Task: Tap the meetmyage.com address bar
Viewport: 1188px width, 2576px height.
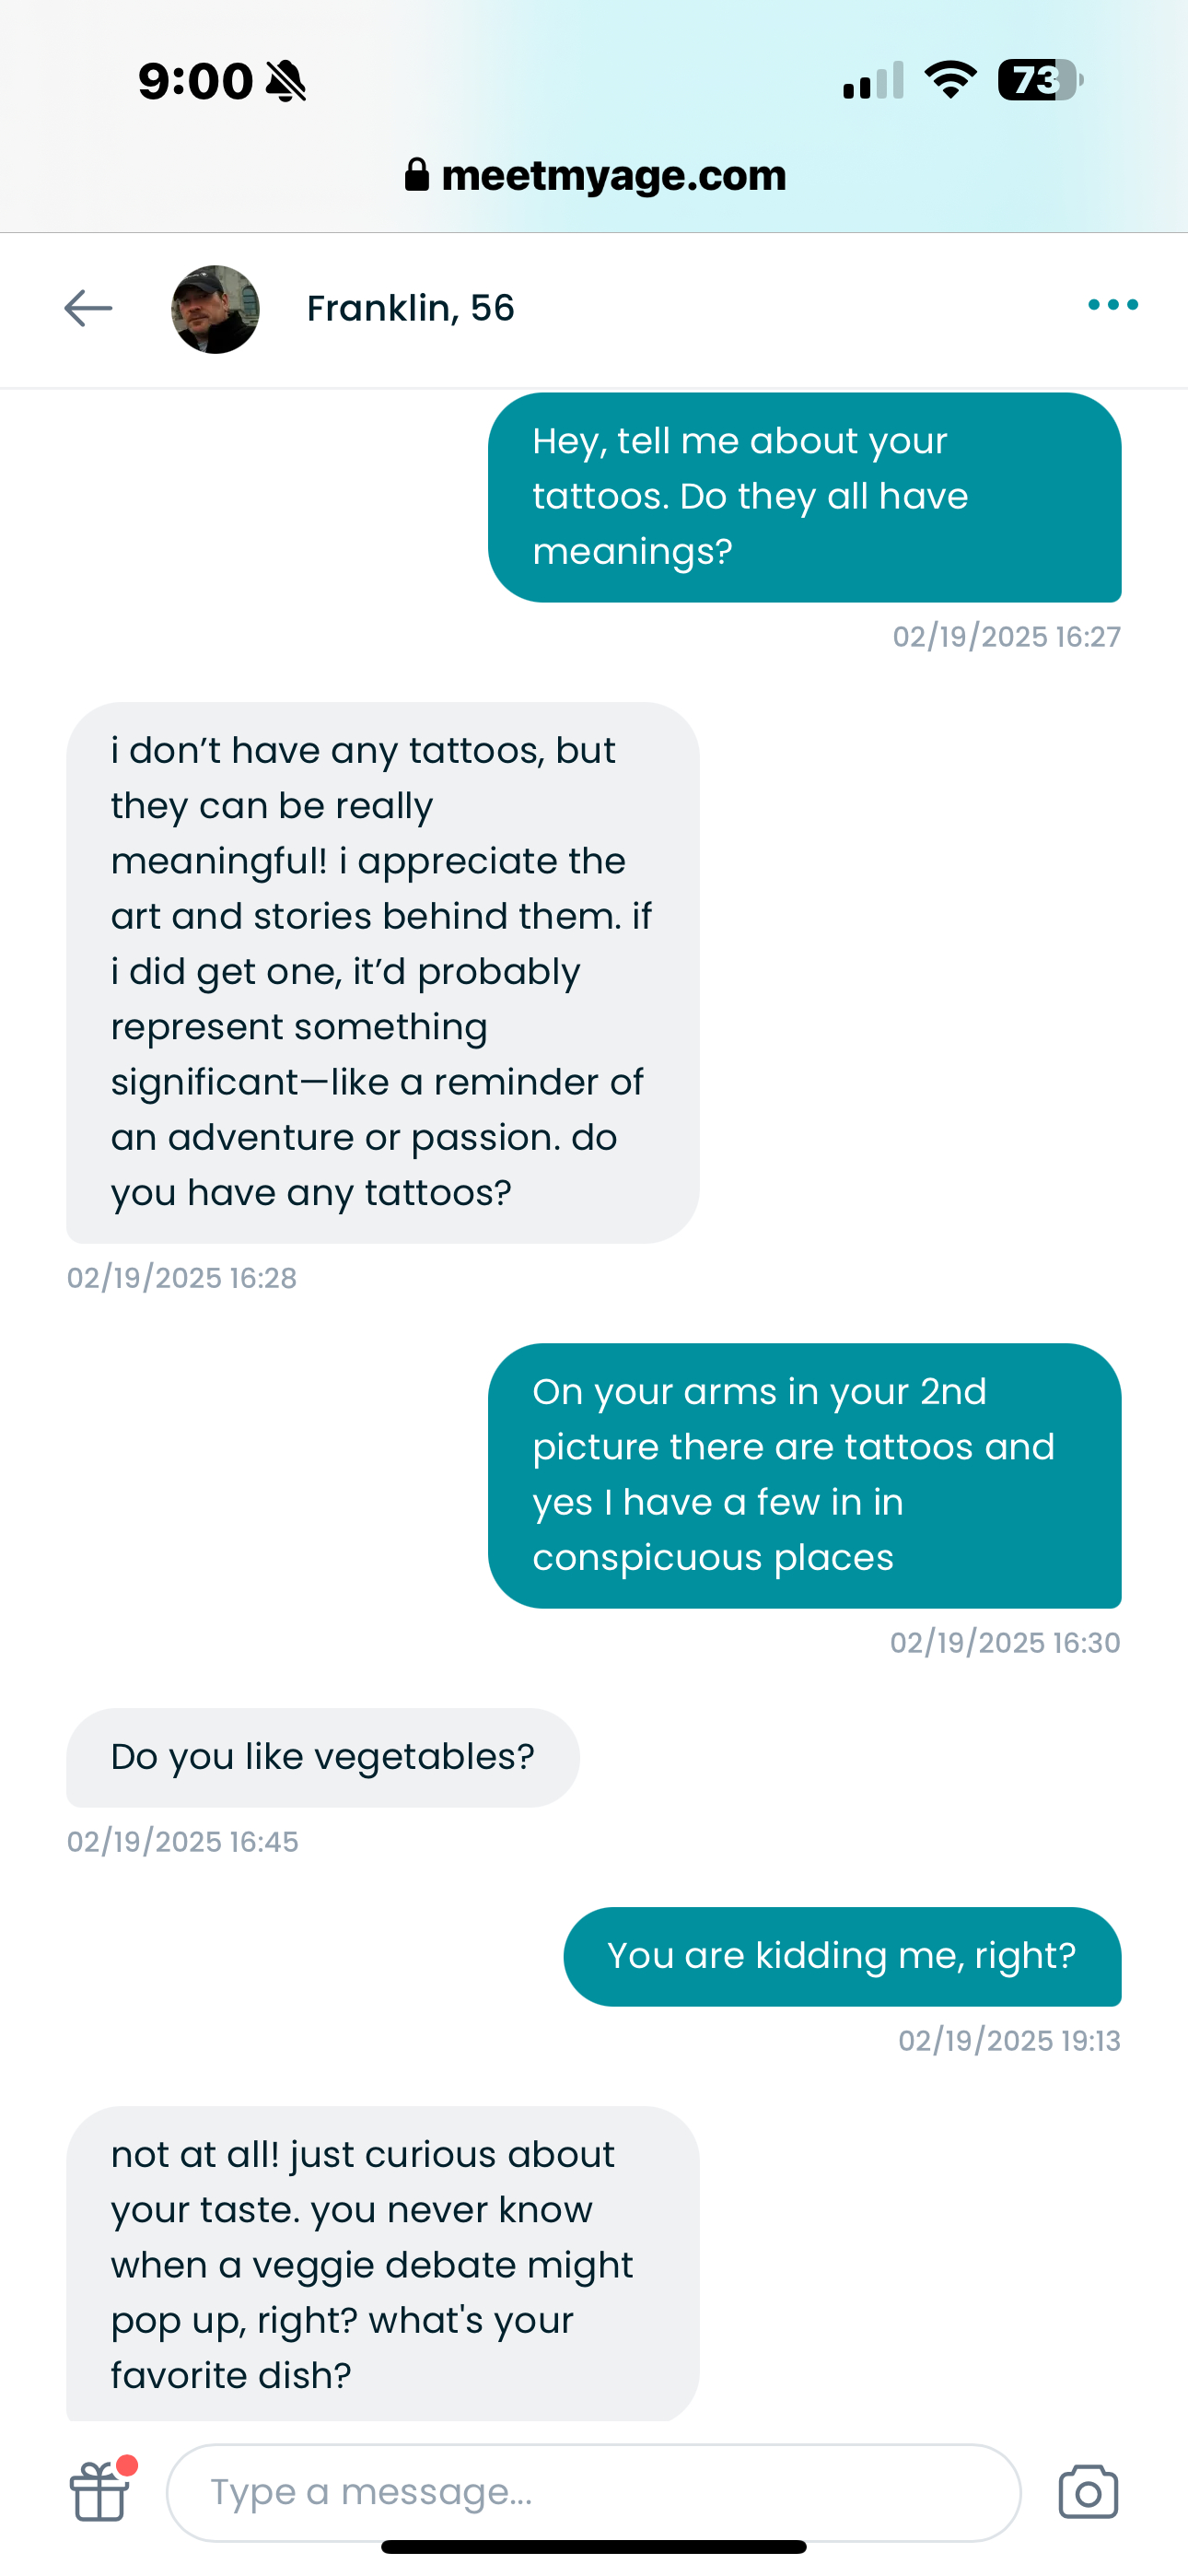Action: (x=613, y=176)
